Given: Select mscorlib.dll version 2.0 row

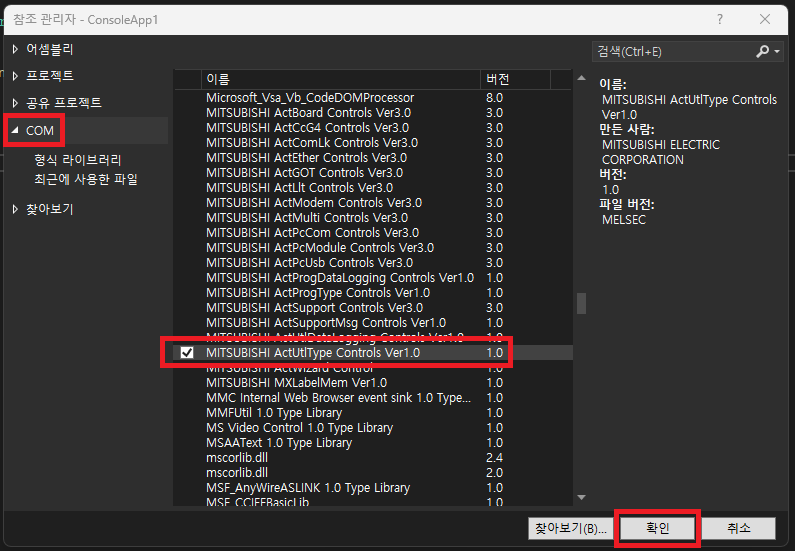Looking at the screenshot, I should pyautogui.click(x=373, y=472).
